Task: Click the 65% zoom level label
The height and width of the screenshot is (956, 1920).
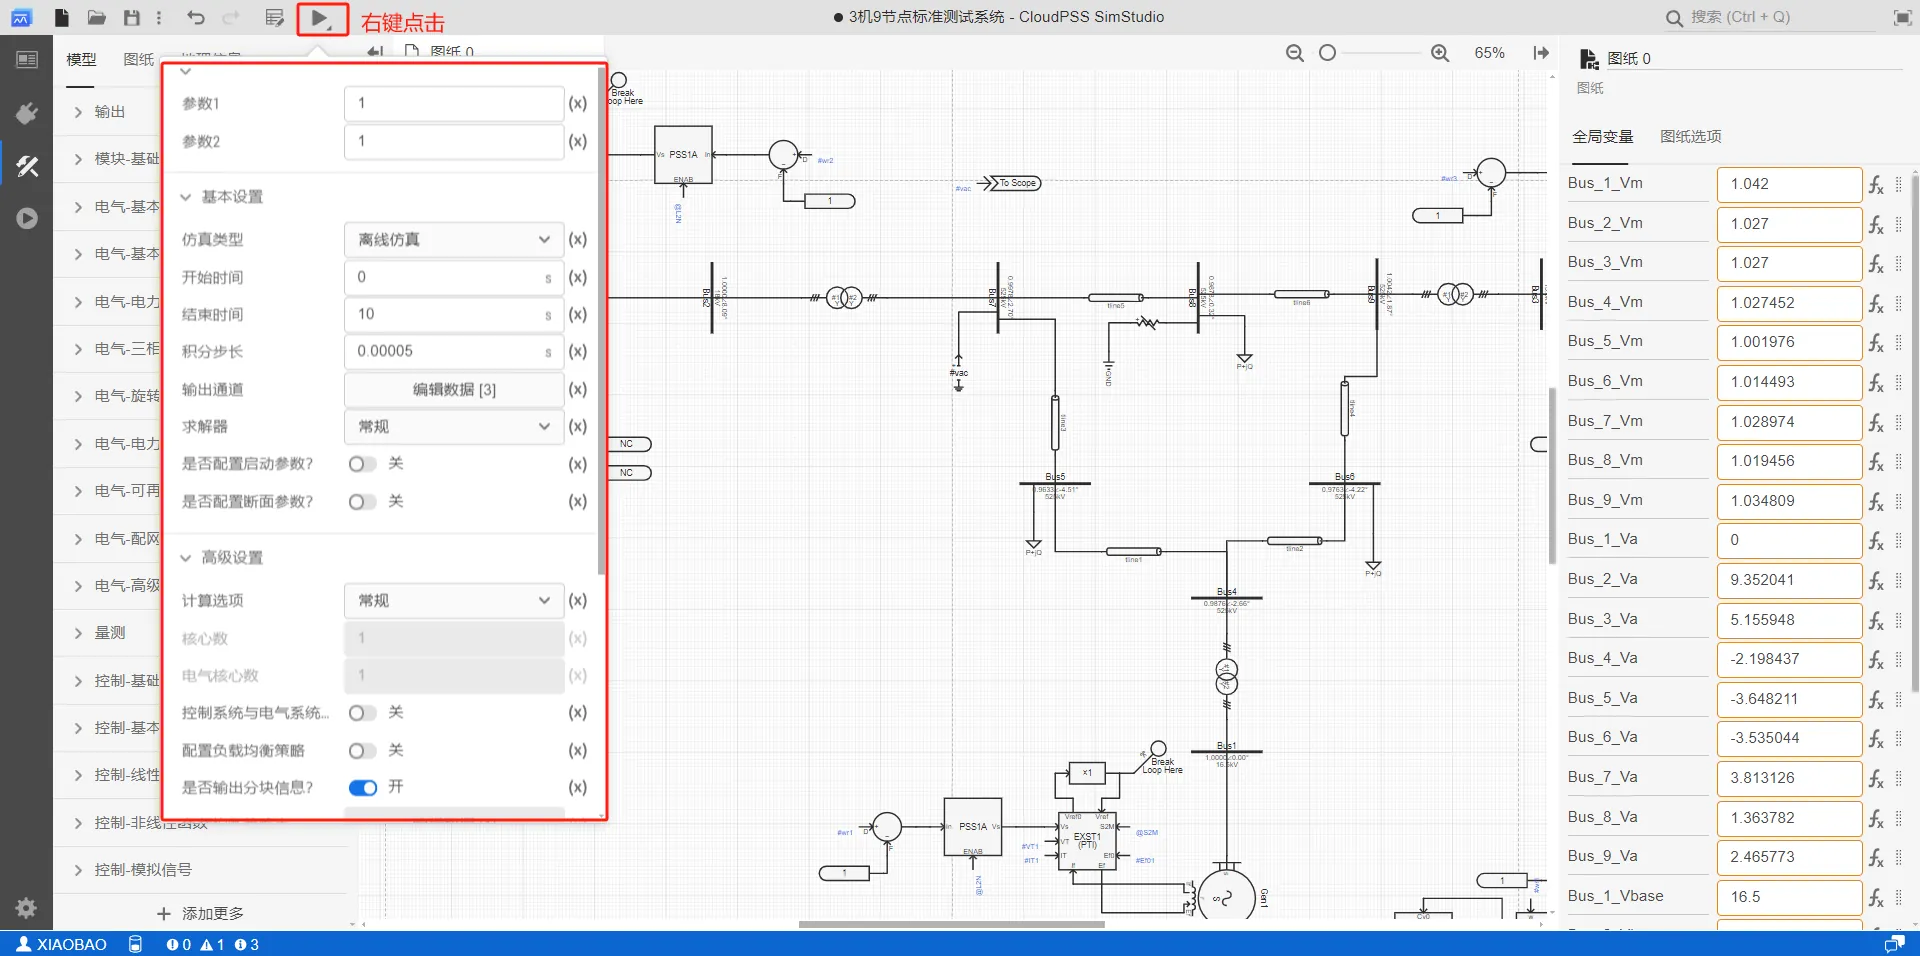Action: (1489, 53)
